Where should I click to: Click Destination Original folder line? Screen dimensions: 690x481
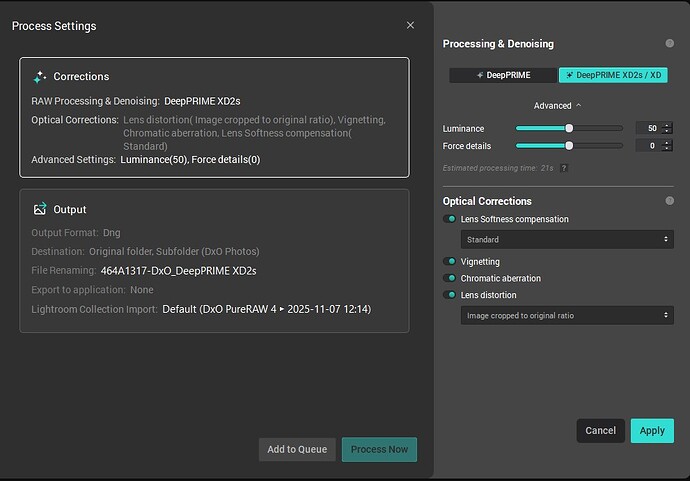click(x=145, y=252)
